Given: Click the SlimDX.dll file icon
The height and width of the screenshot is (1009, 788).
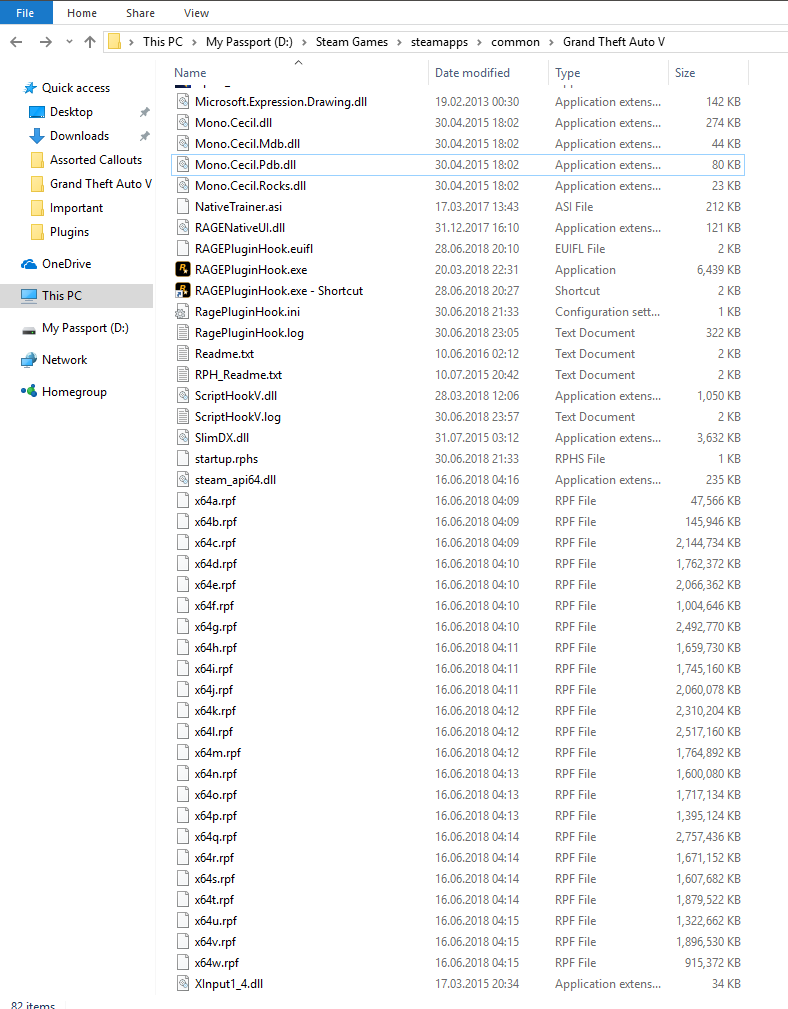Looking at the screenshot, I should click(x=183, y=438).
